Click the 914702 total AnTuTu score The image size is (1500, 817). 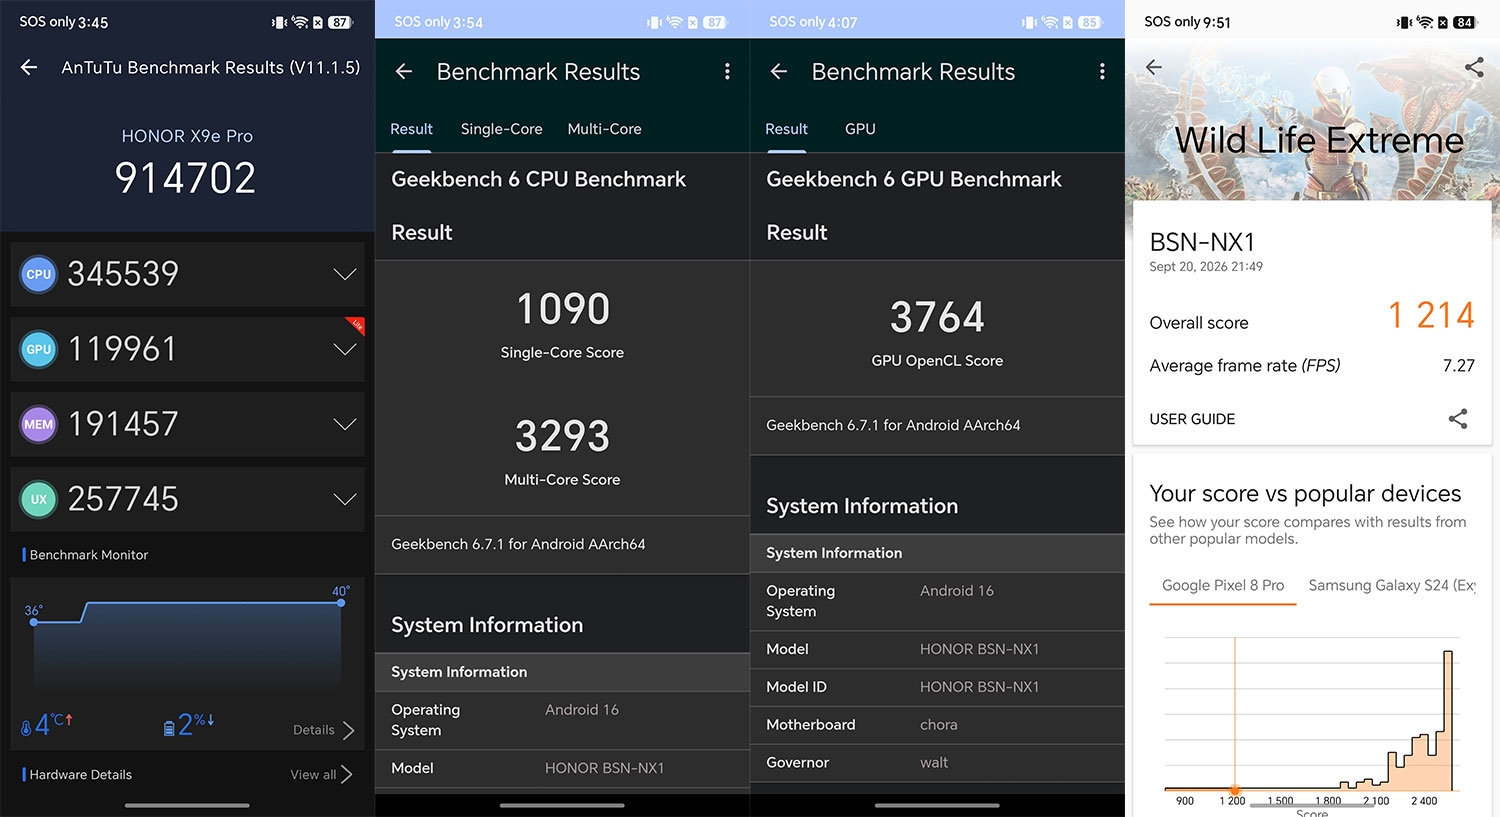[186, 178]
